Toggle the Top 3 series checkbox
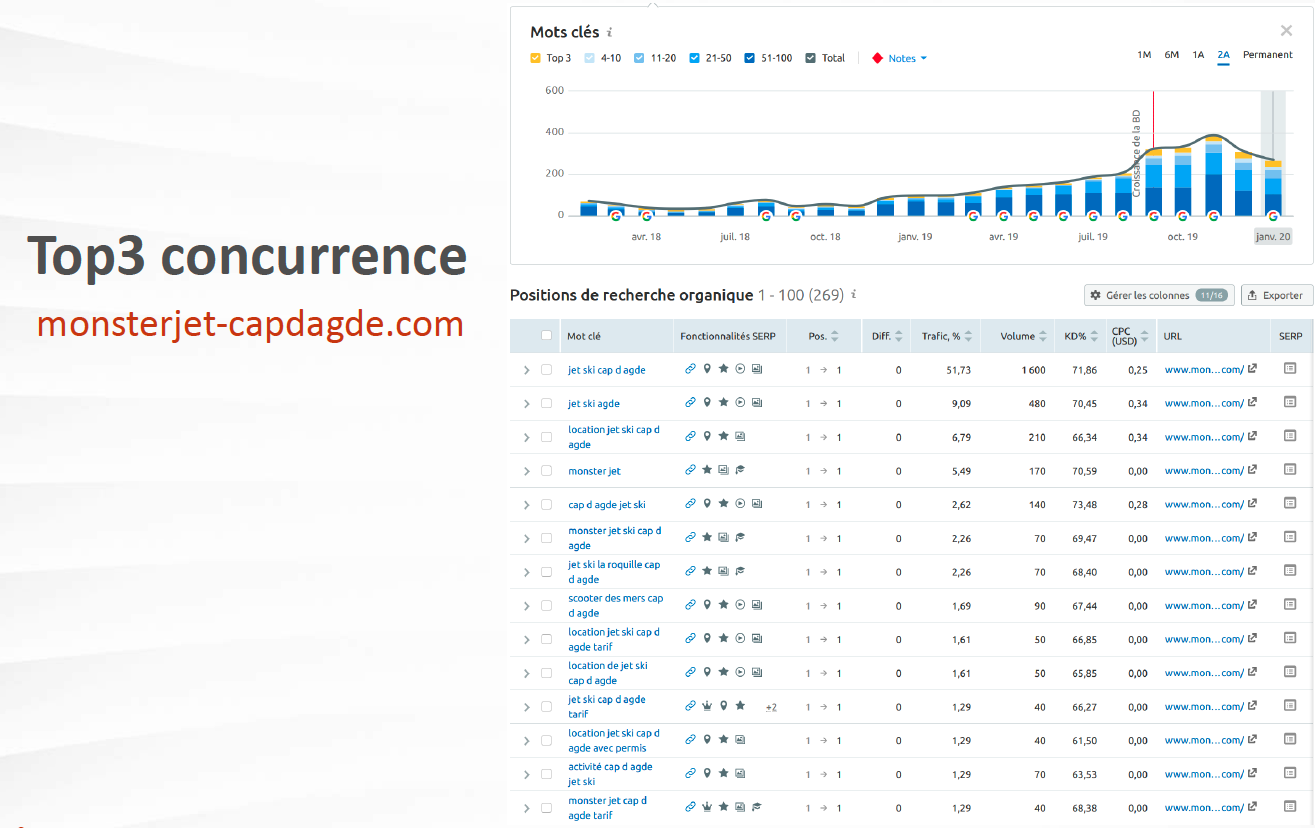Image resolution: width=1315 pixels, height=828 pixels. [535, 58]
